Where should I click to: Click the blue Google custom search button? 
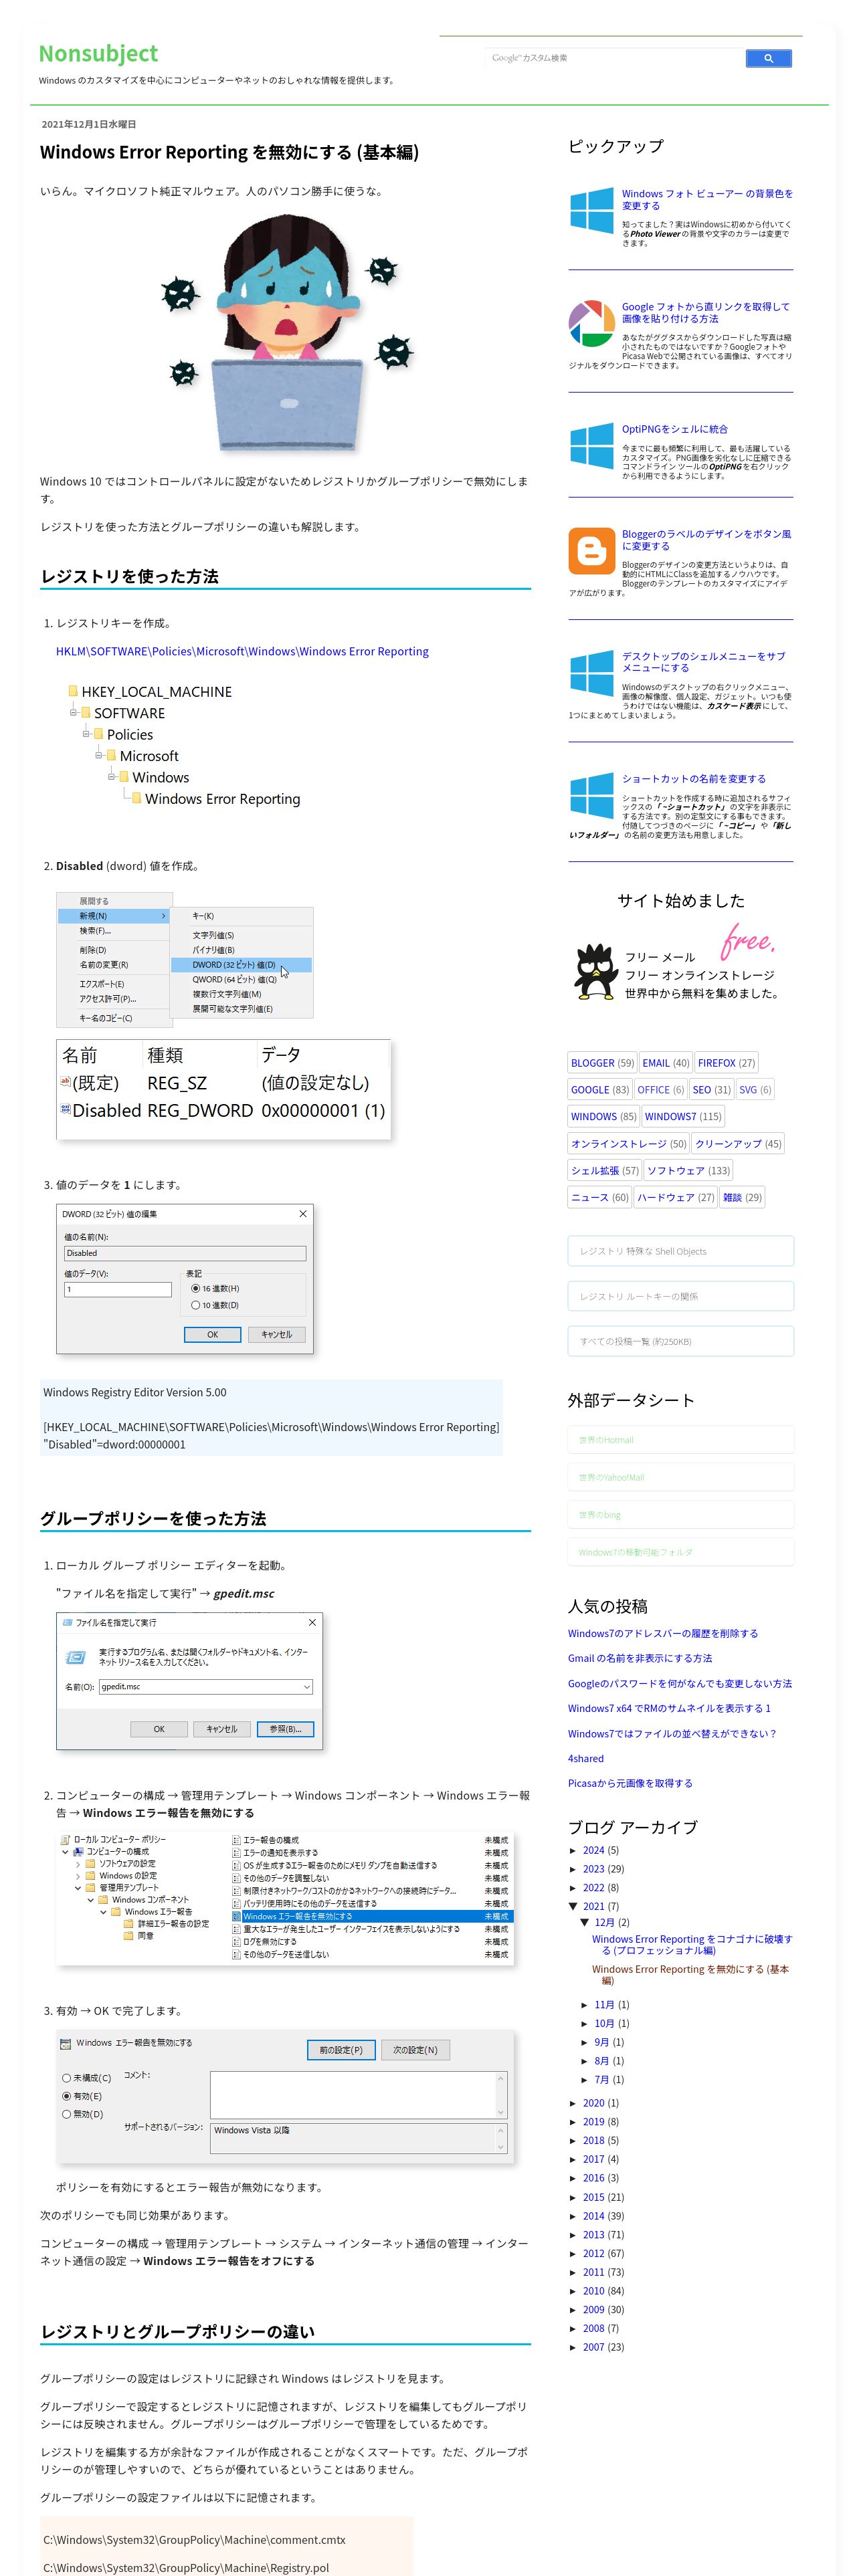pyautogui.click(x=768, y=58)
